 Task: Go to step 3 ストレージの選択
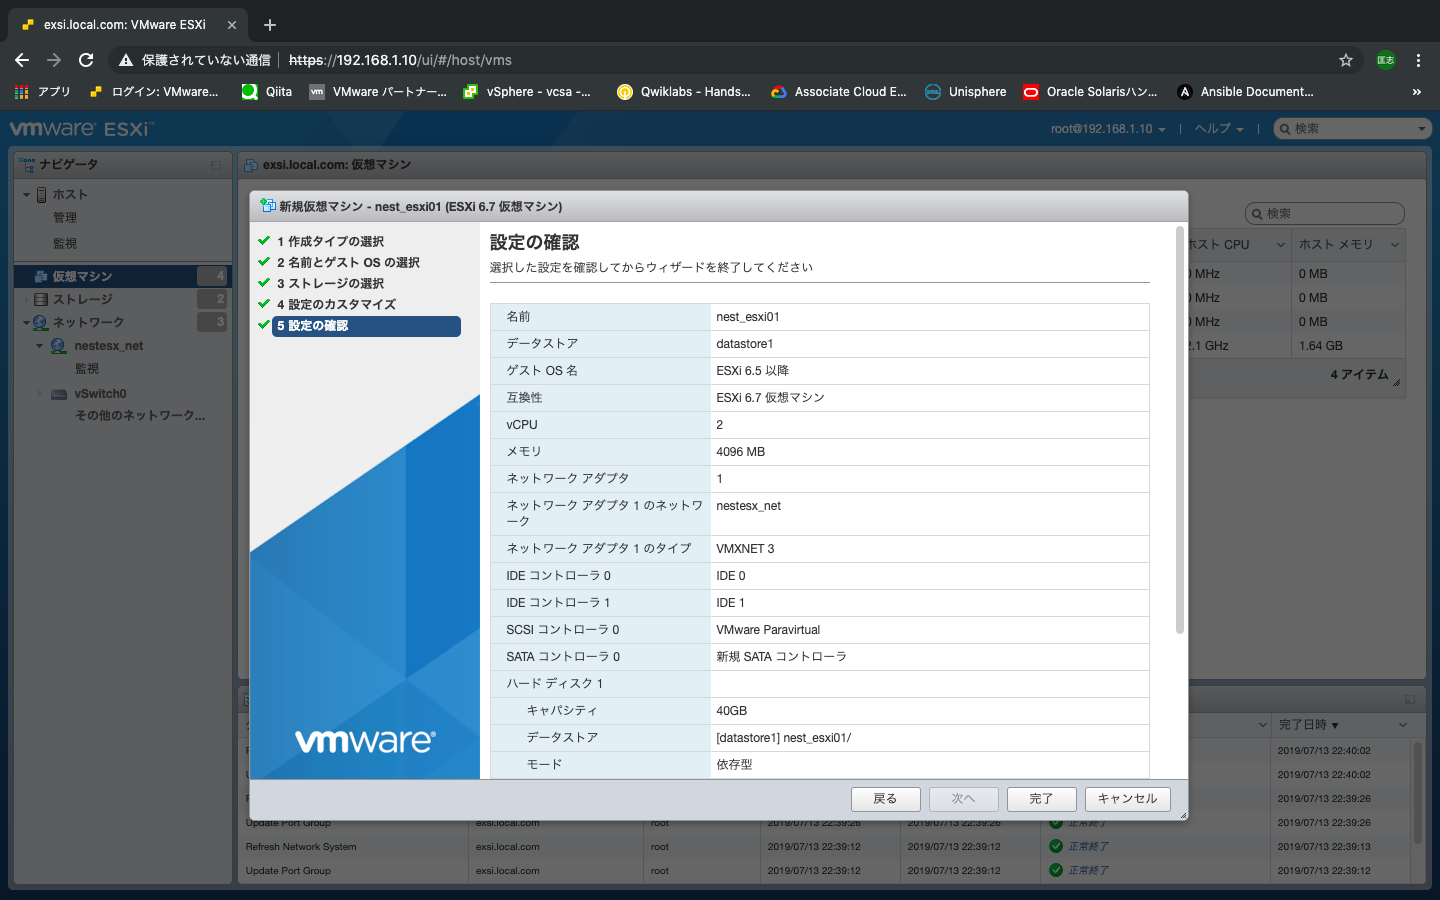point(330,283)
